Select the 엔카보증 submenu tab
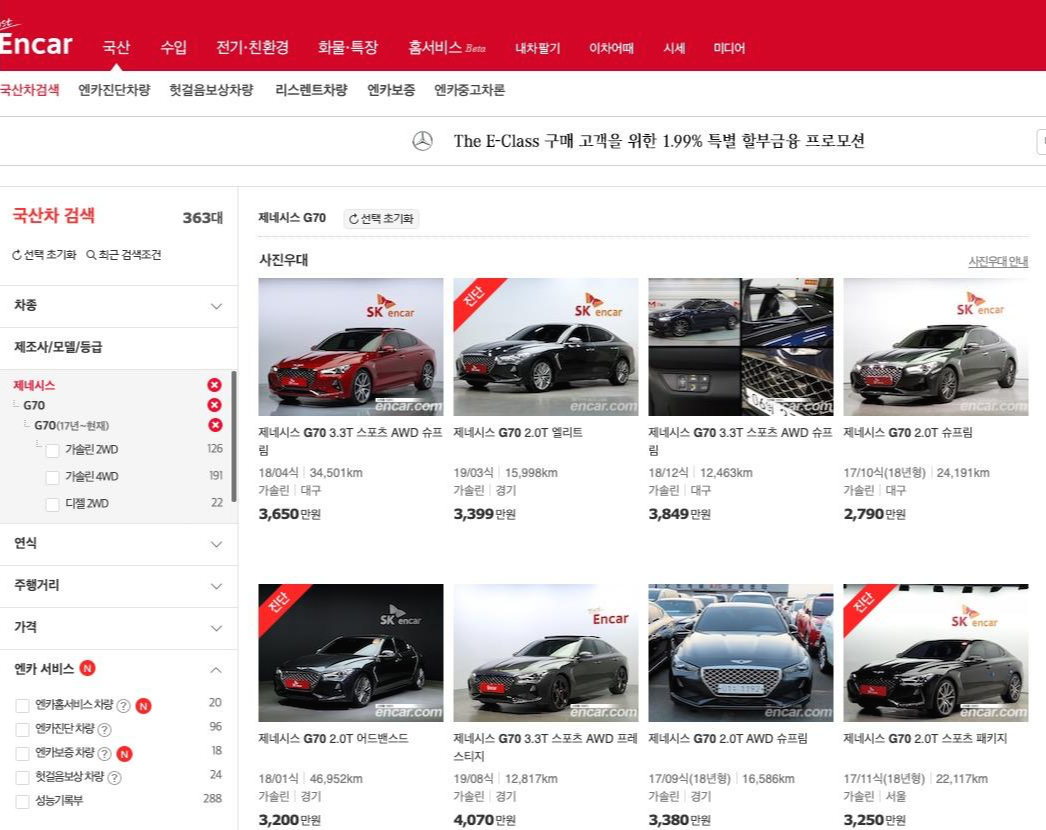 (x=391, y=89)
